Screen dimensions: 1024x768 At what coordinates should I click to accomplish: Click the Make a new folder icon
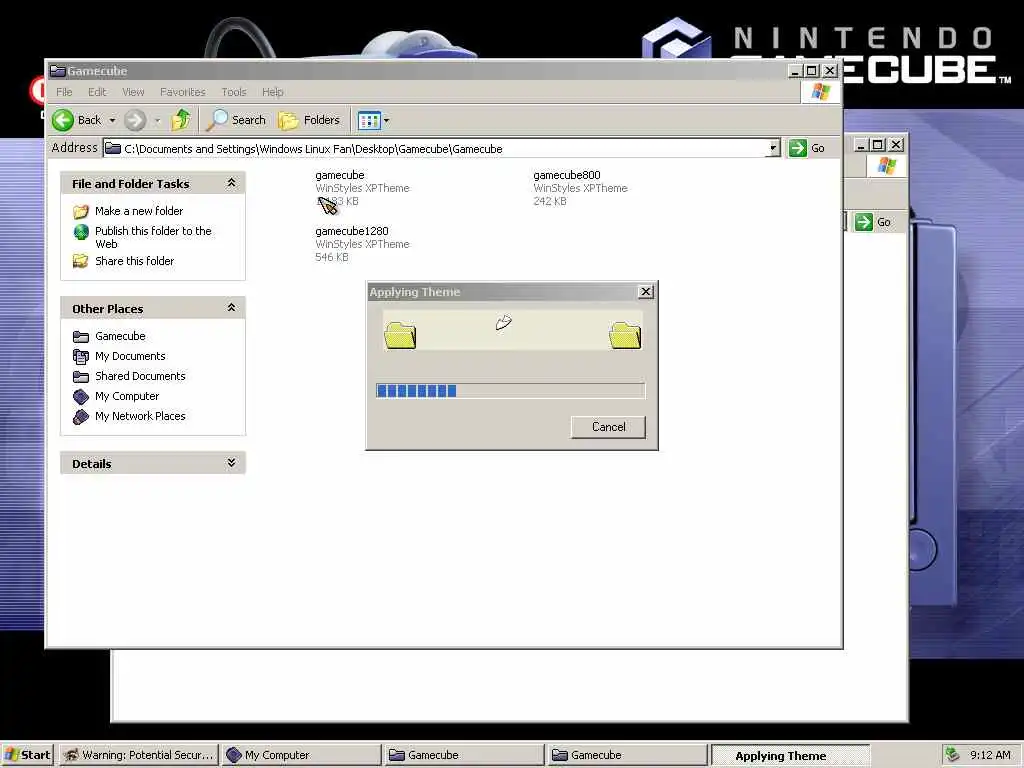click(x=81, y=211)
